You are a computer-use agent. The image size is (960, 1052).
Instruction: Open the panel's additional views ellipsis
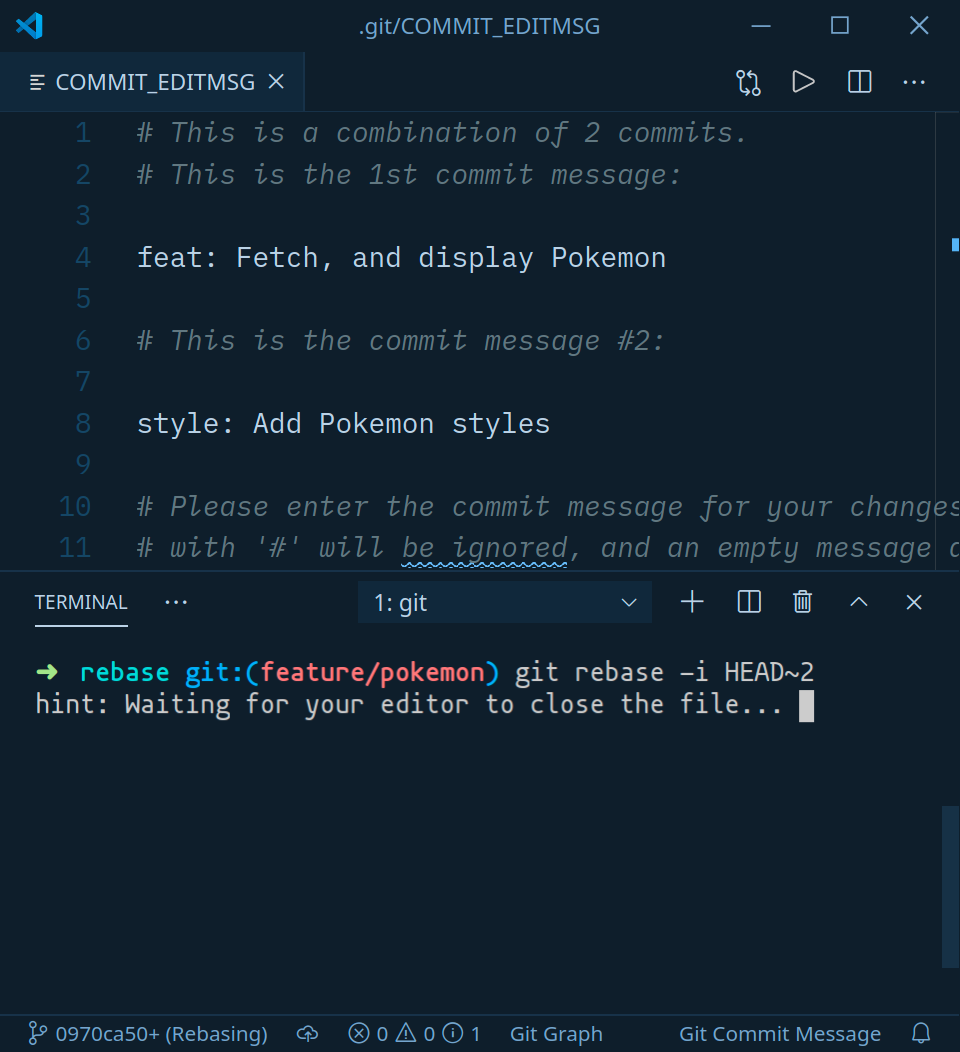[x=176, y=602]
